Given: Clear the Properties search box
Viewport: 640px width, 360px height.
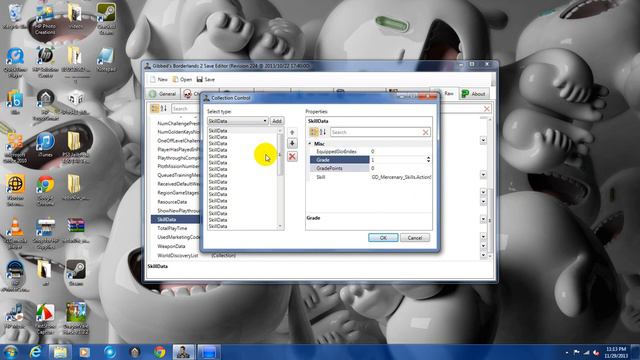Looking at the screenshot, I should pyautogui.click(x=425, y=132).
